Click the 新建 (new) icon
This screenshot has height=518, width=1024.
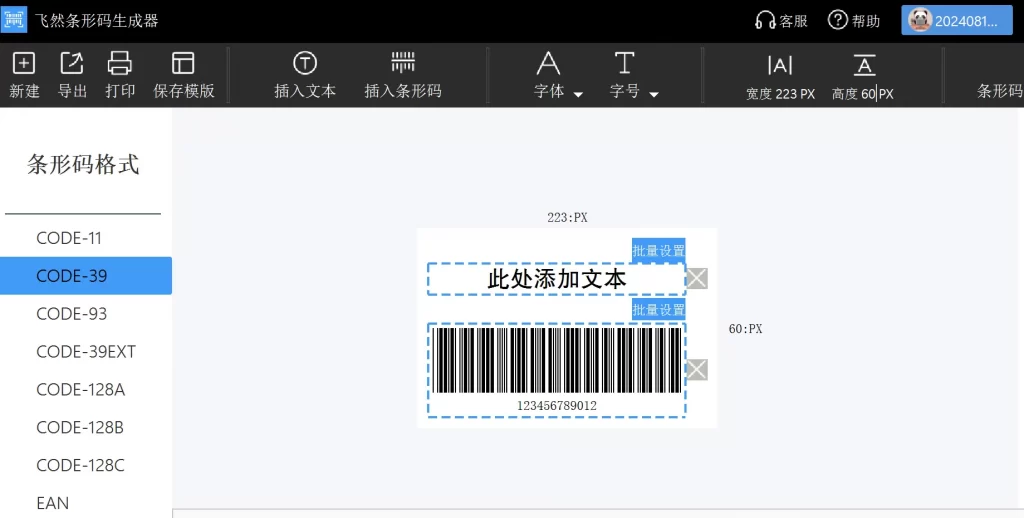24,64
